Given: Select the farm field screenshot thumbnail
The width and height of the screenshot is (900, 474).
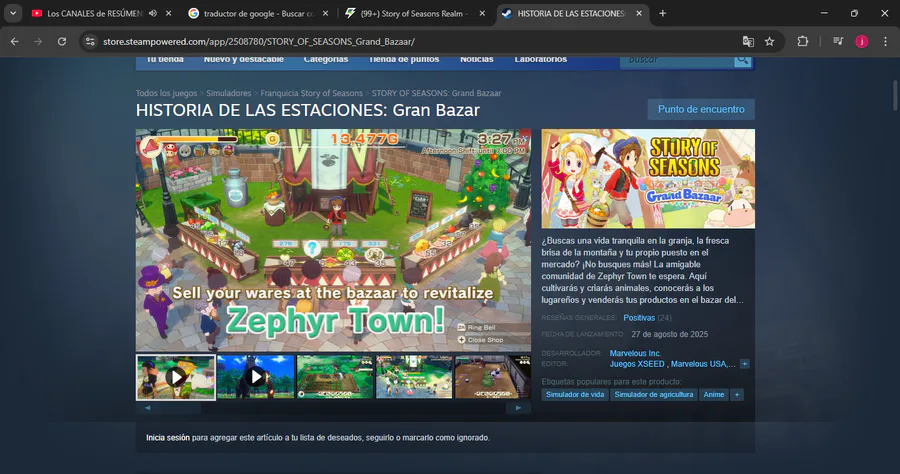Looking at the screenshot, I should [335, 377].
